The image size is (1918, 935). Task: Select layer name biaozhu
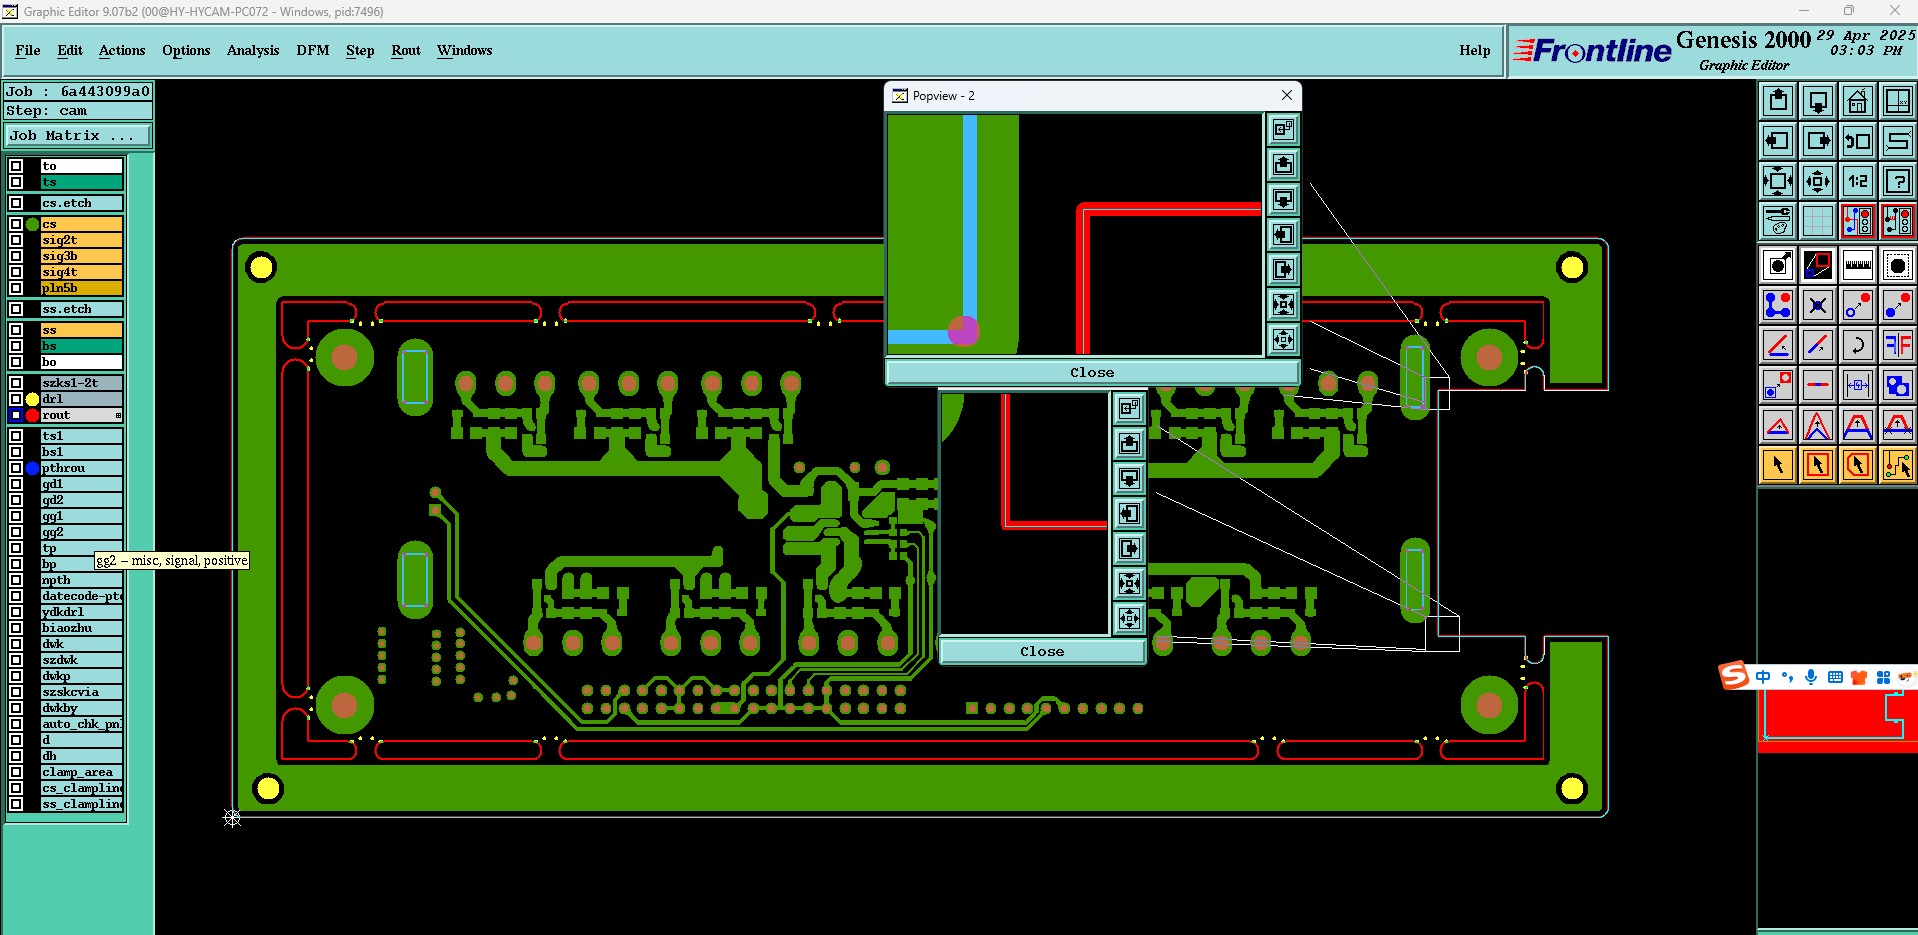coord(81,628)
